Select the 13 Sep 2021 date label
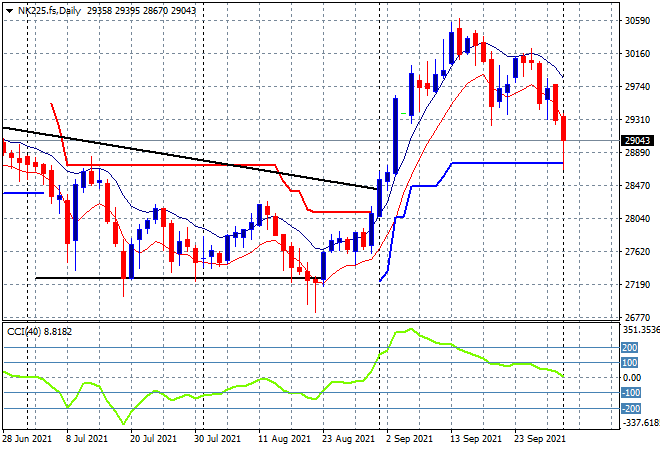The width and height of the screenshot is (660, 450). [476, 439]
